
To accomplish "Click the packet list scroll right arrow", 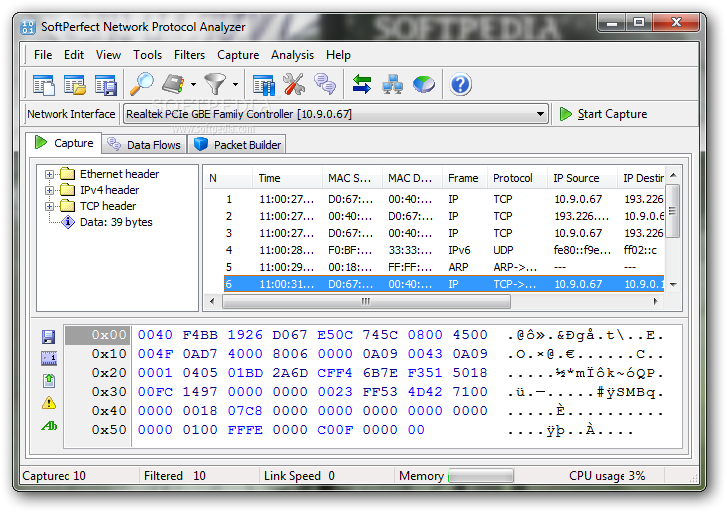I will [x=656, y=301].
